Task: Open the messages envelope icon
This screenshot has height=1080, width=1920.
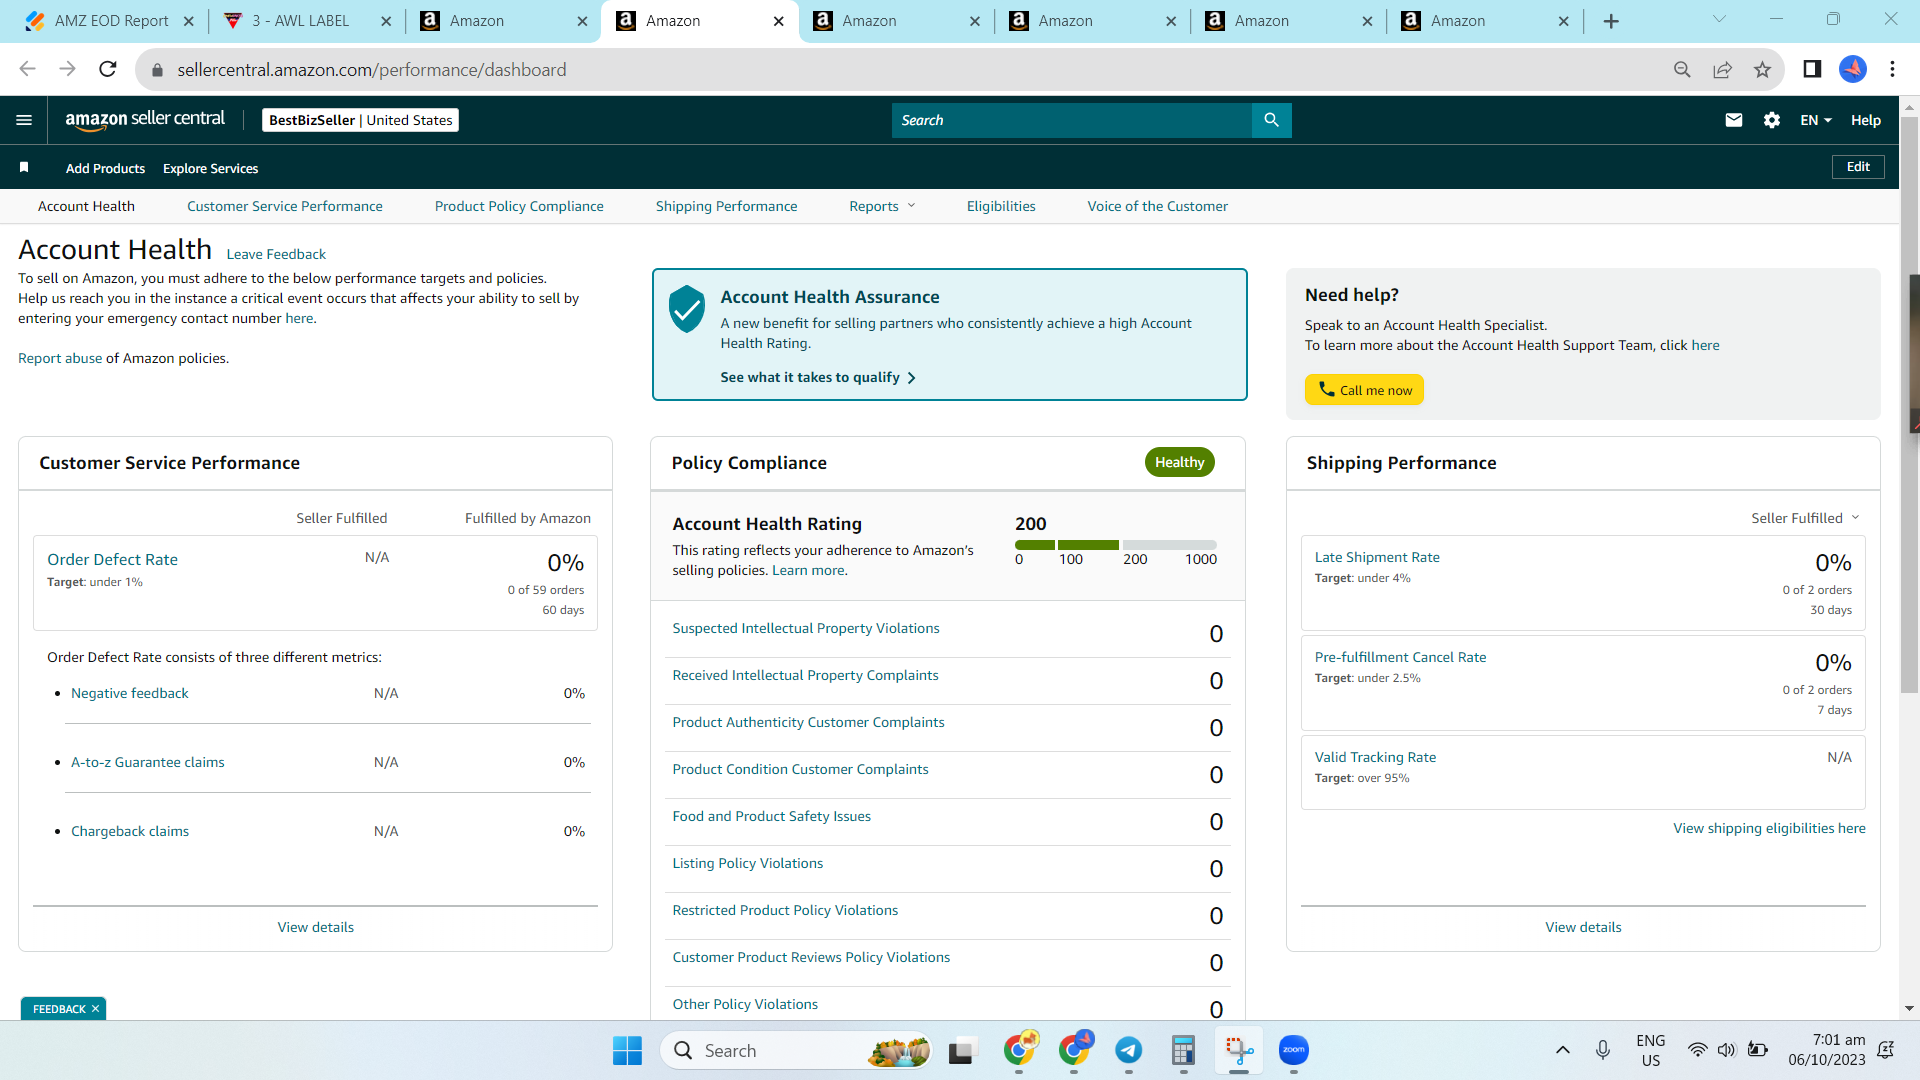Action: (1734, 120)
